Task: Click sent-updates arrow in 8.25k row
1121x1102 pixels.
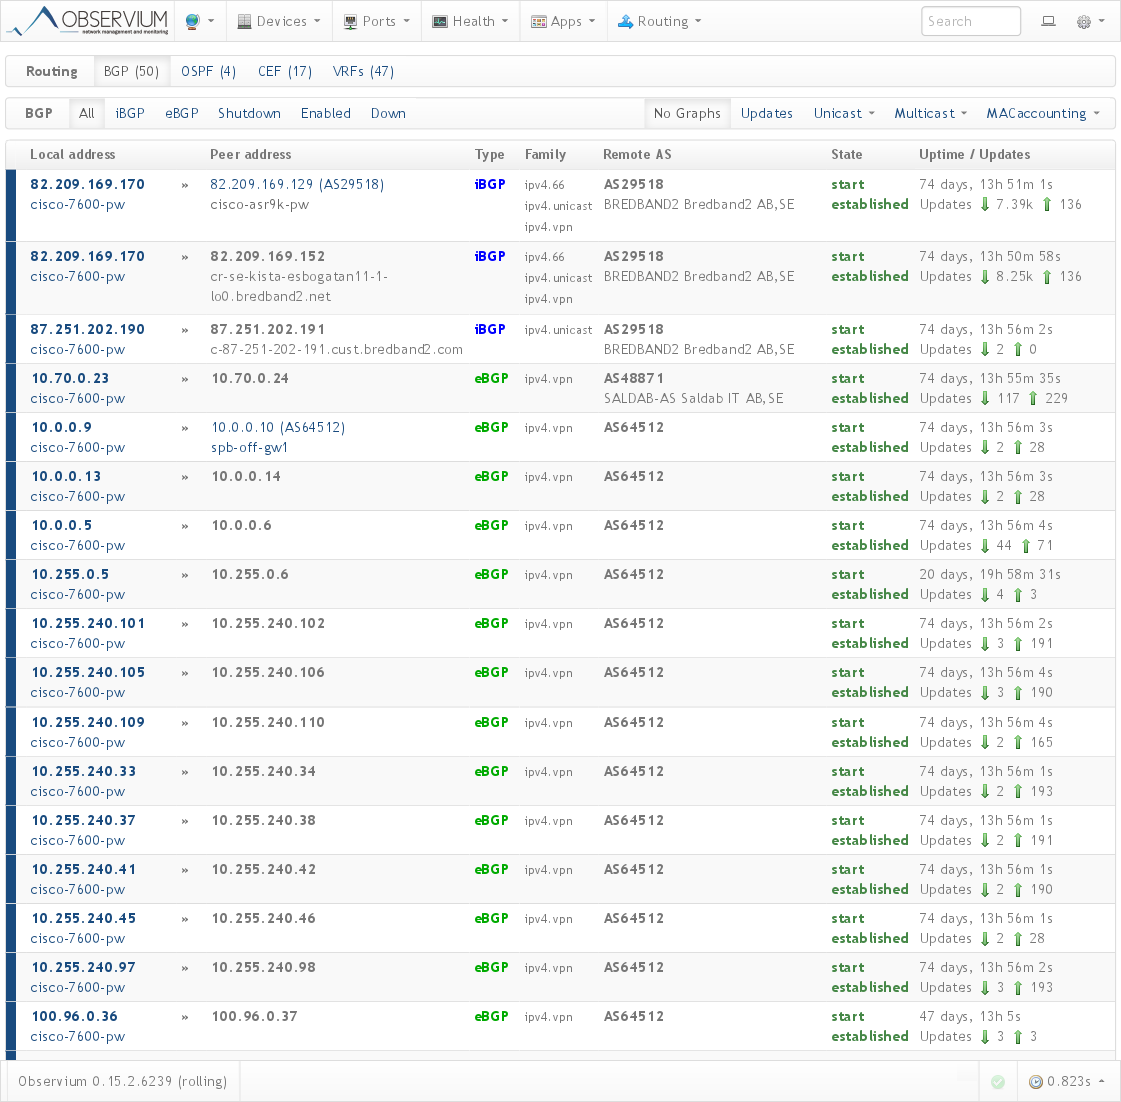Action: click(x=1047, y=277)
